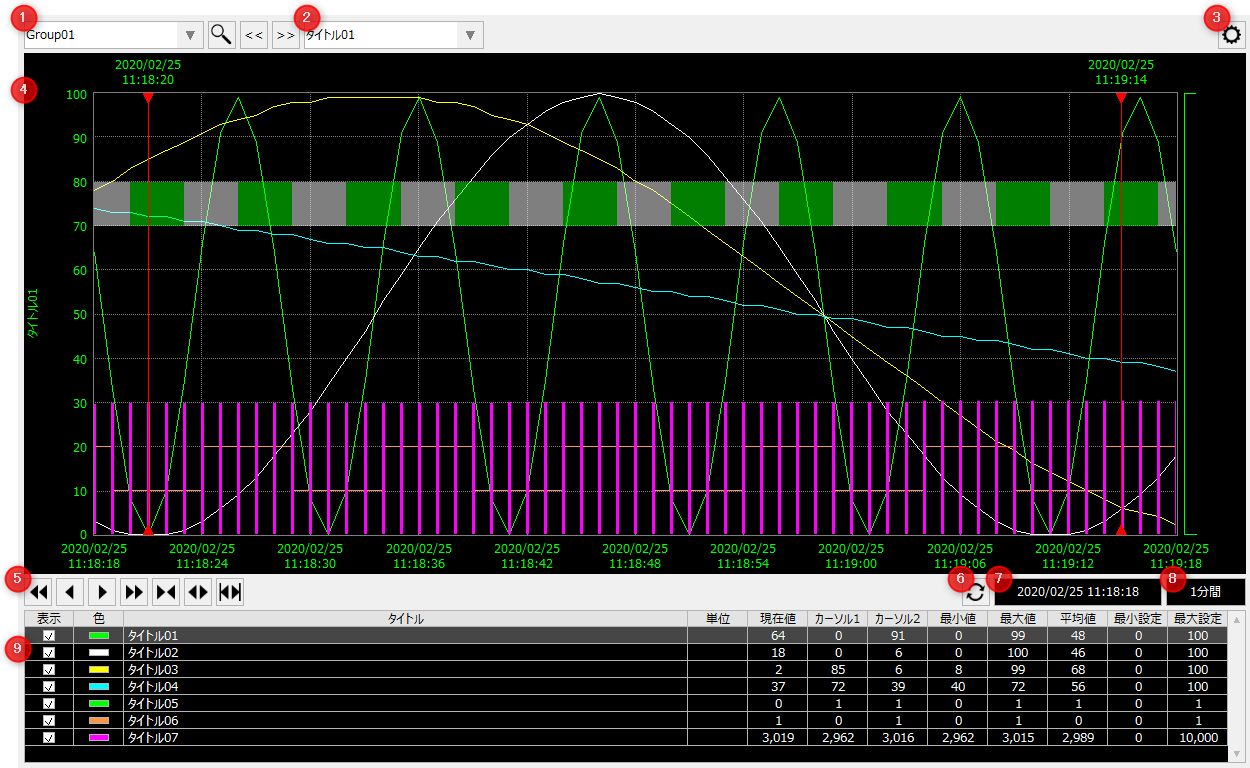
Task: Click the fit-to-full-range icon with bars
Action: point(230,592)
